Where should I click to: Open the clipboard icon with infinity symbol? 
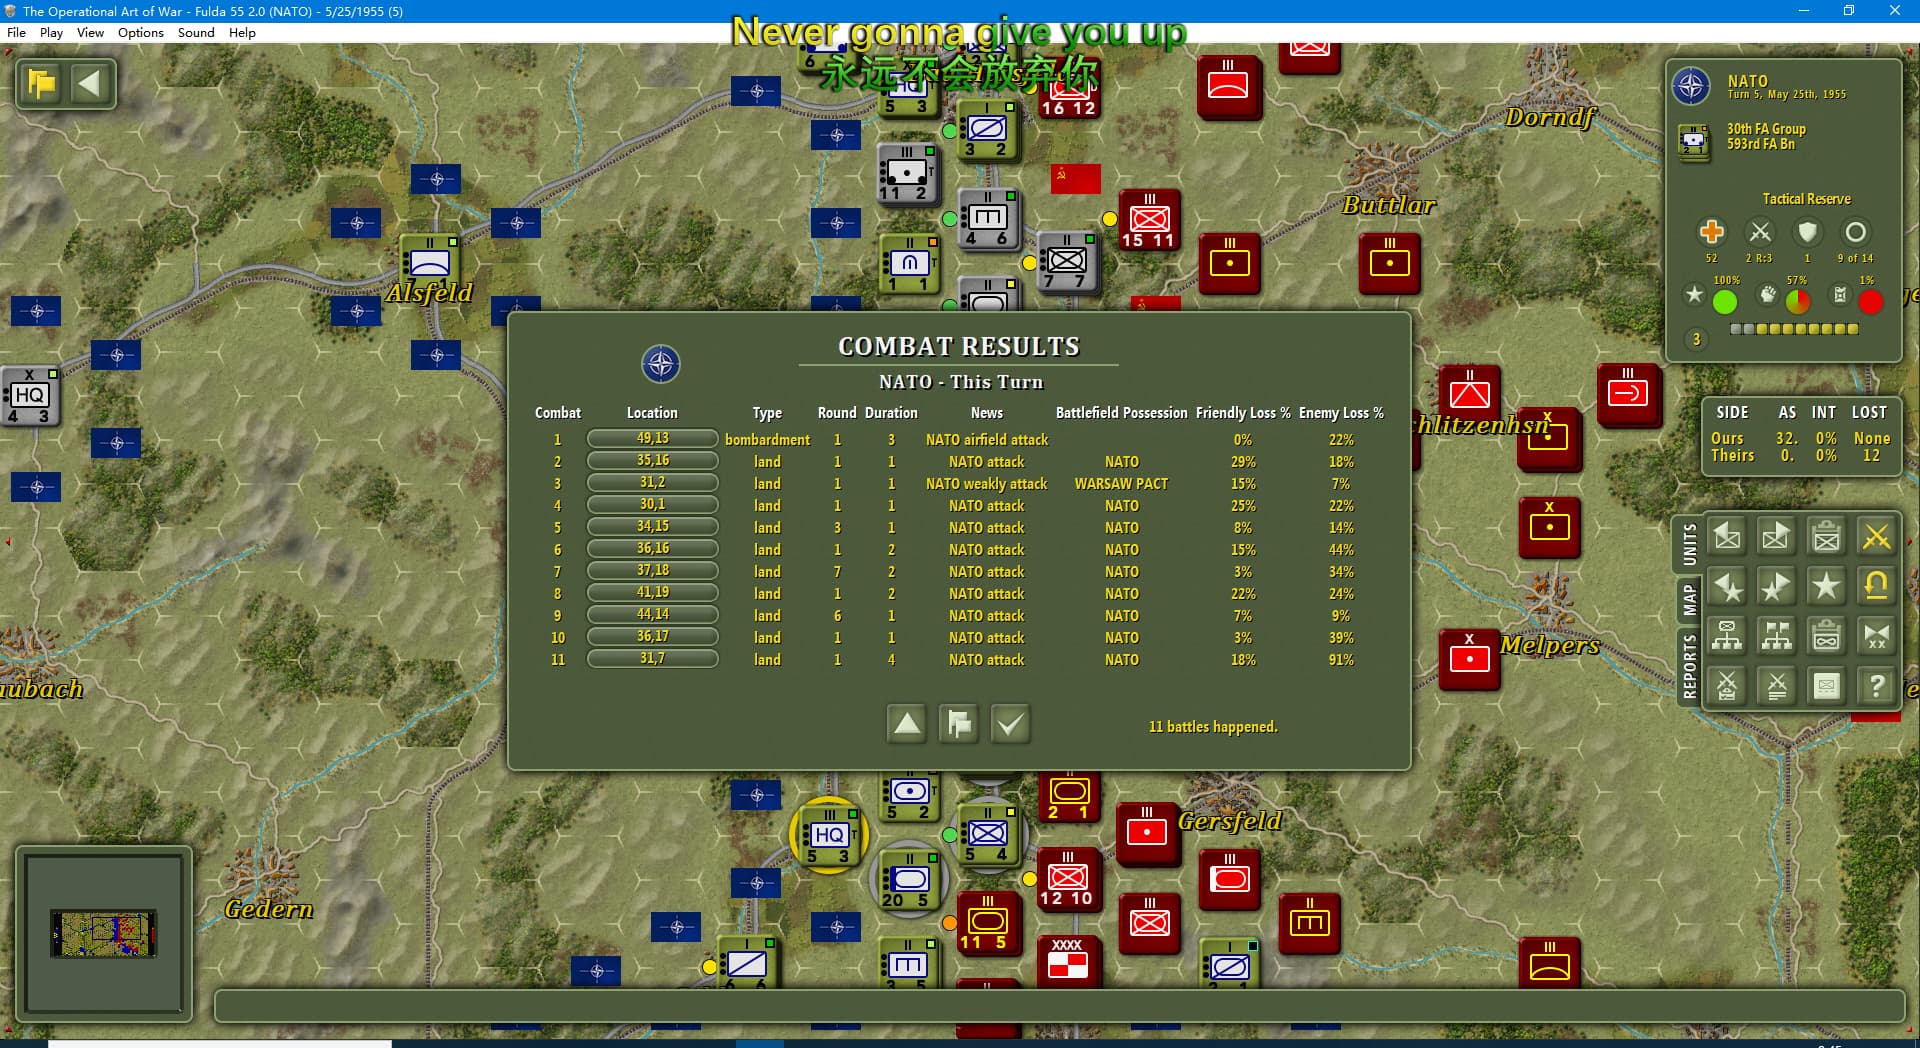[1827, 636]
